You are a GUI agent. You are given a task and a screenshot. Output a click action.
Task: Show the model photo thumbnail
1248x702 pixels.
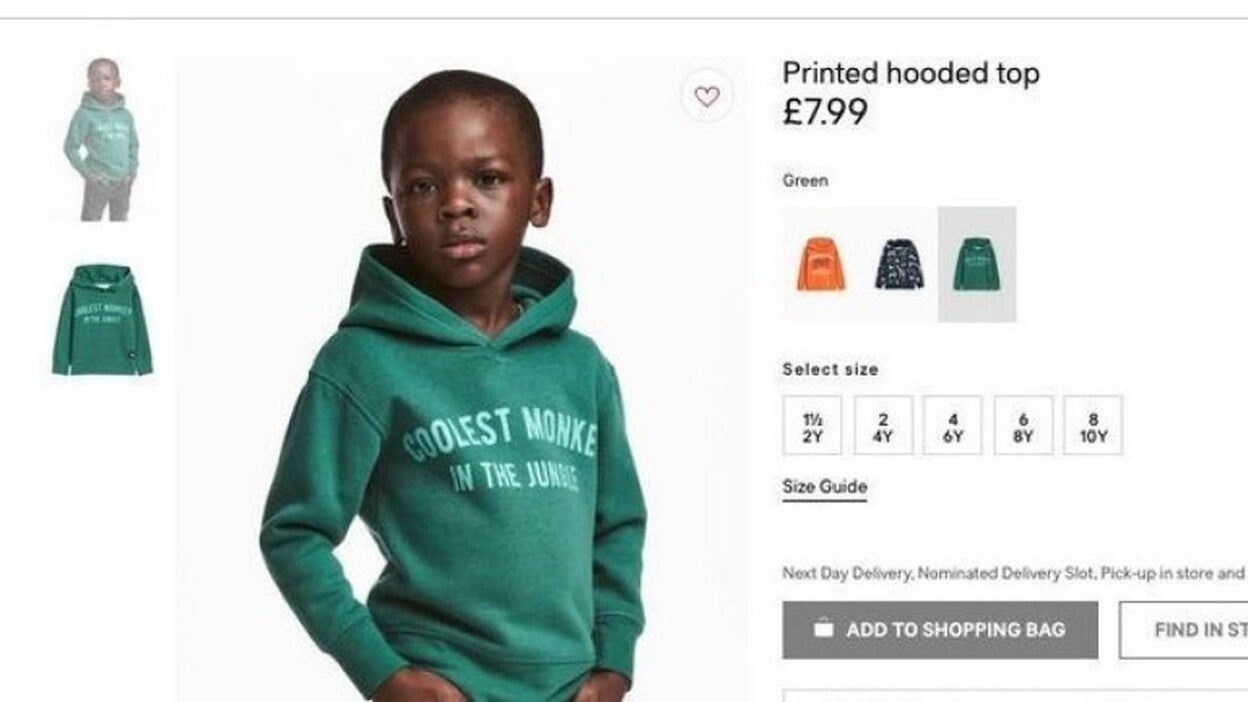[102, 138]
